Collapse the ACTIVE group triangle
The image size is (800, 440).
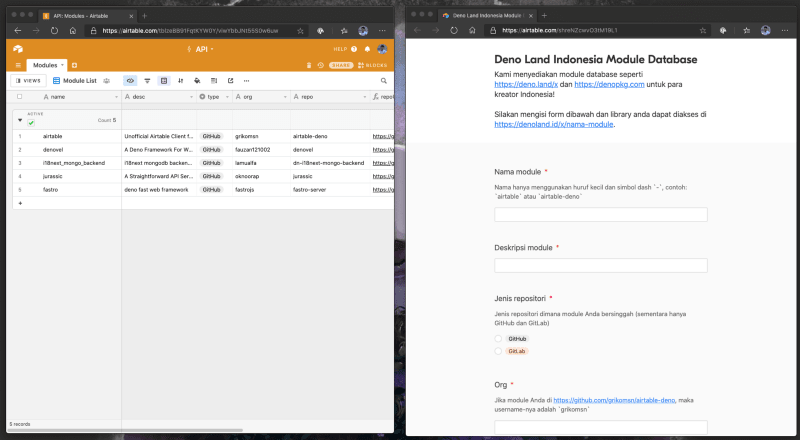click(20, 120)
